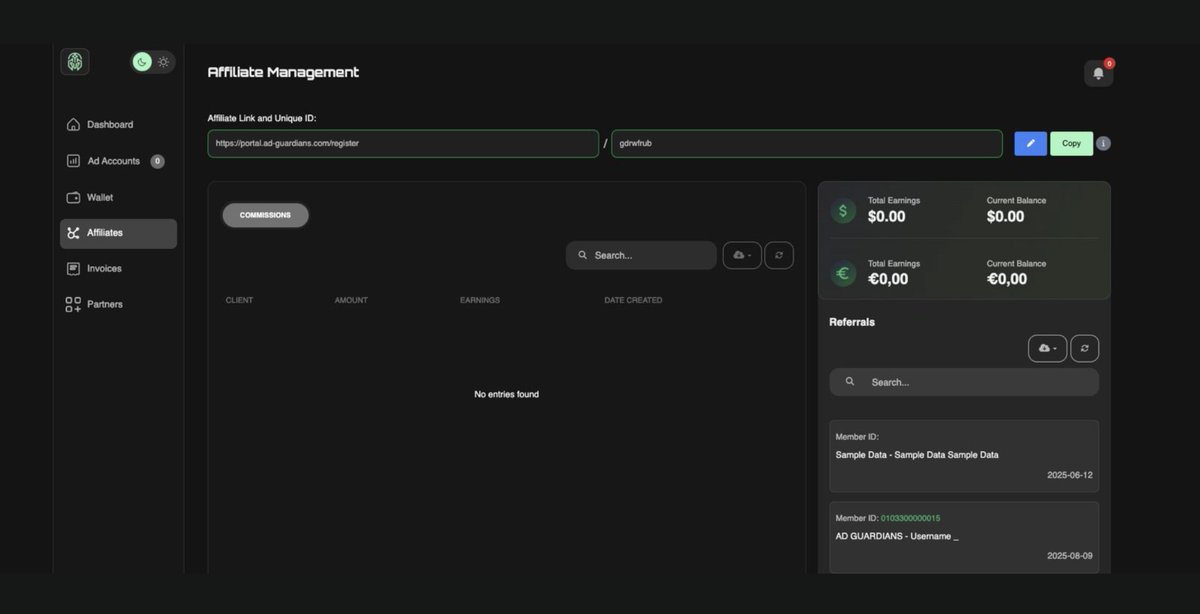
Task: Click the 2025-06-12 referral date
Action: [x=1070, y=475]
